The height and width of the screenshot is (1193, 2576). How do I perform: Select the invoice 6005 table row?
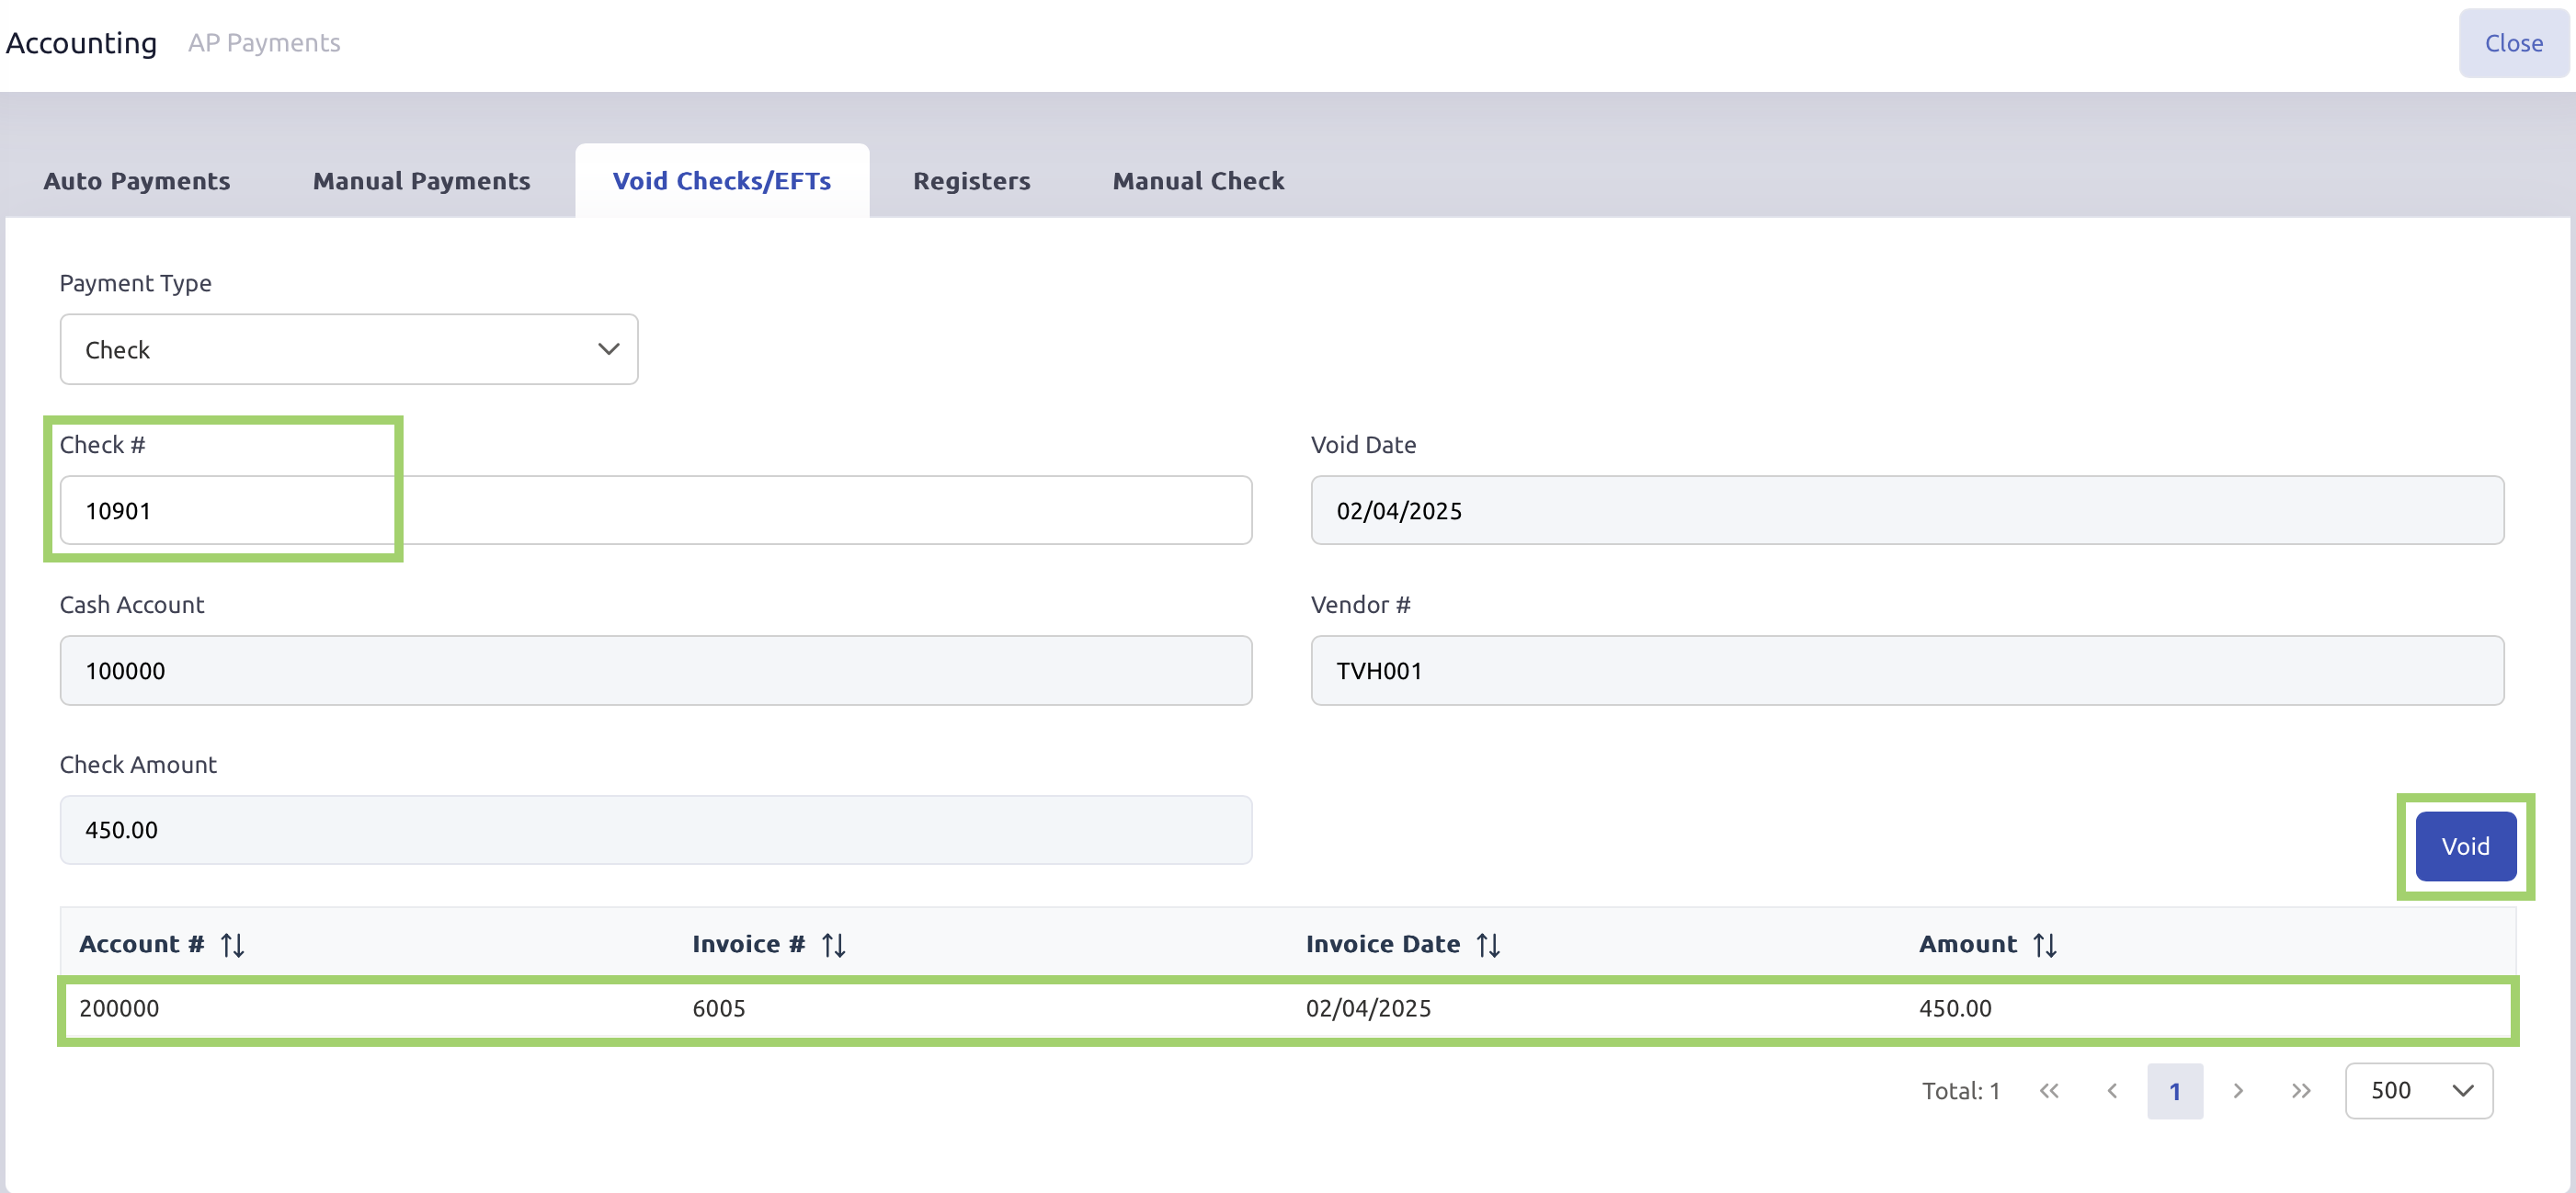click(x=1286, y=1008)
